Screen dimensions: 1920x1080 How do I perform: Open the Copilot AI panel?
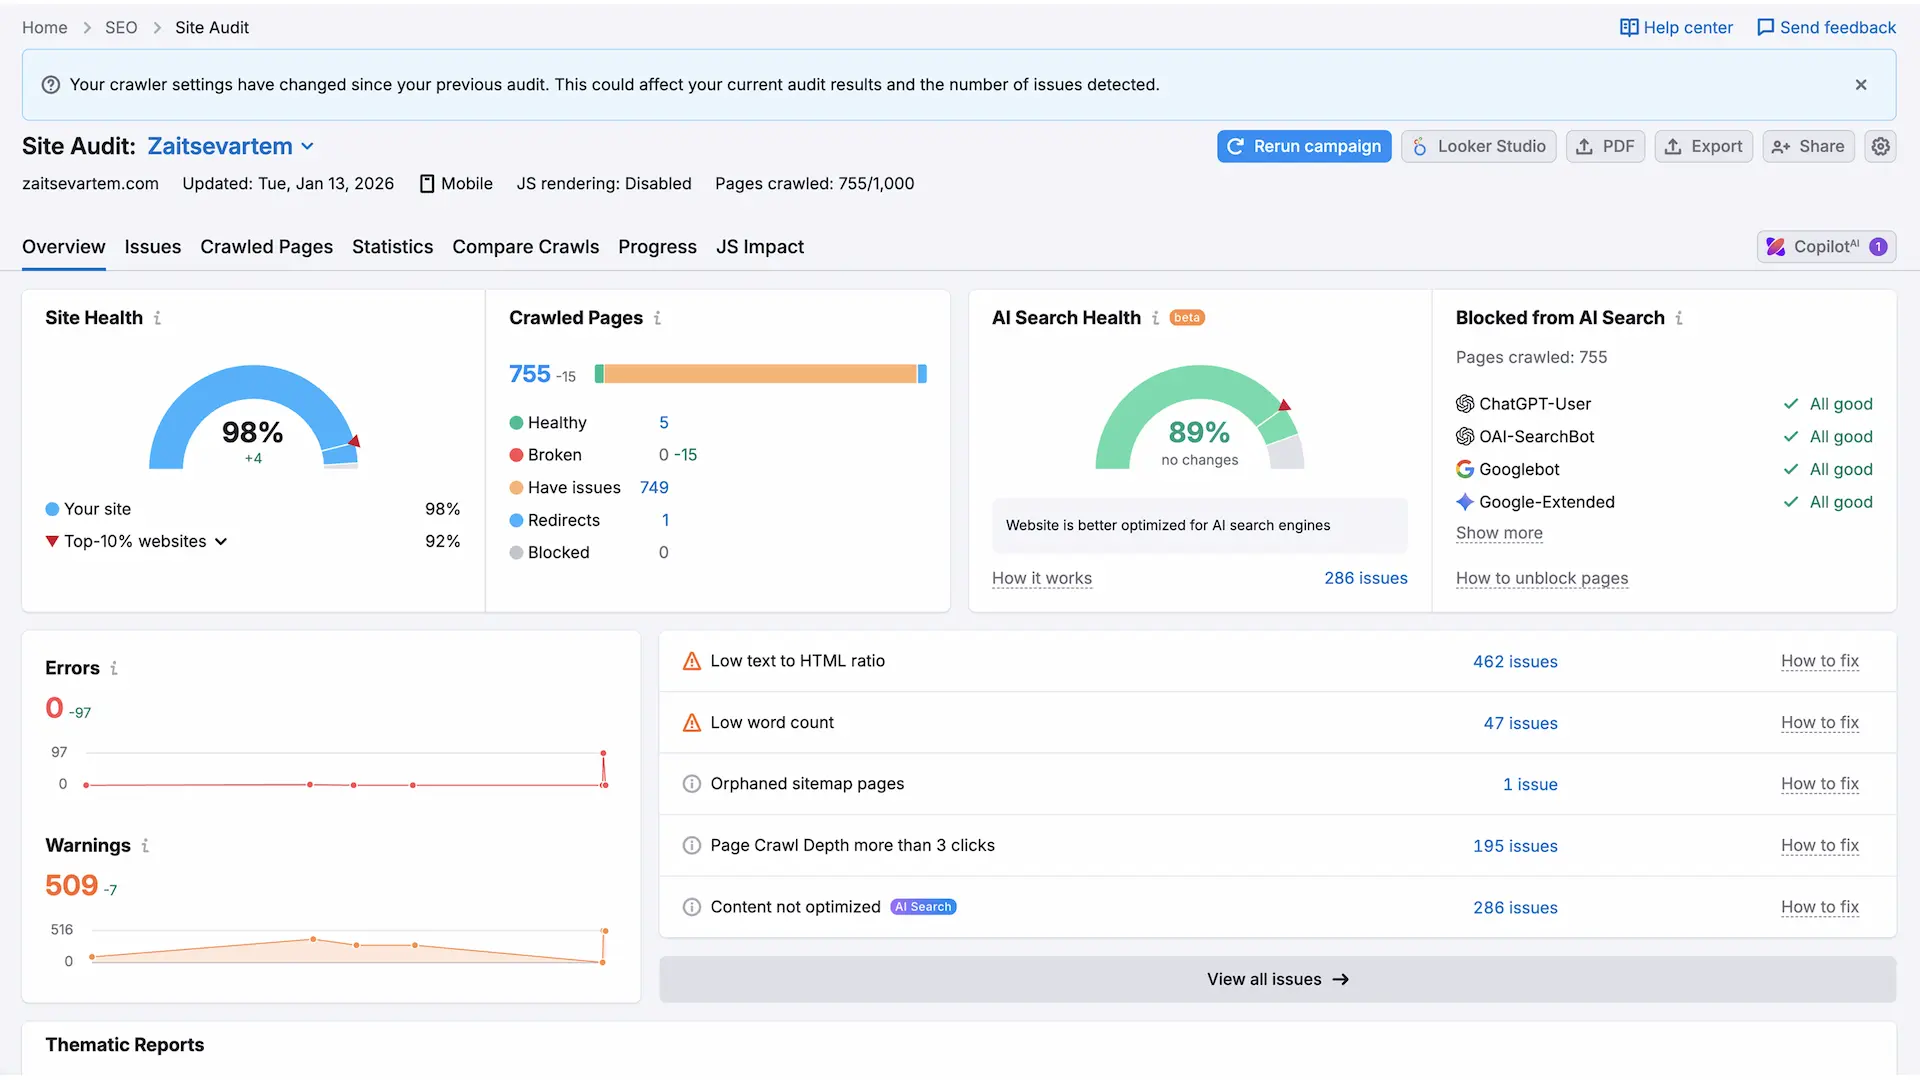[x=1826, y=246]
